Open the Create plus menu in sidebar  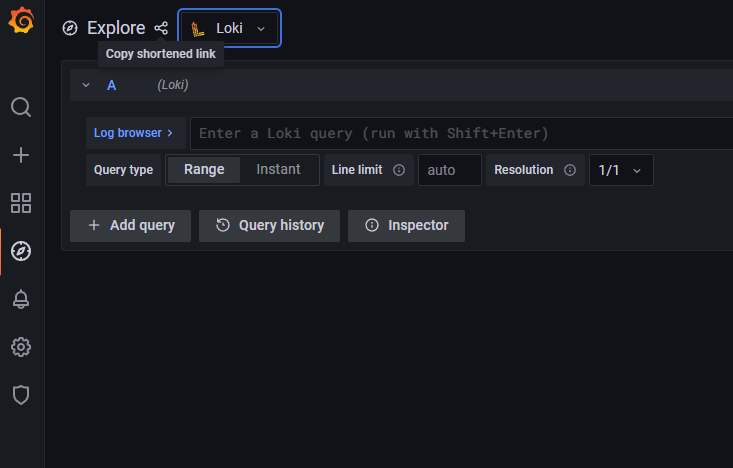21,155
